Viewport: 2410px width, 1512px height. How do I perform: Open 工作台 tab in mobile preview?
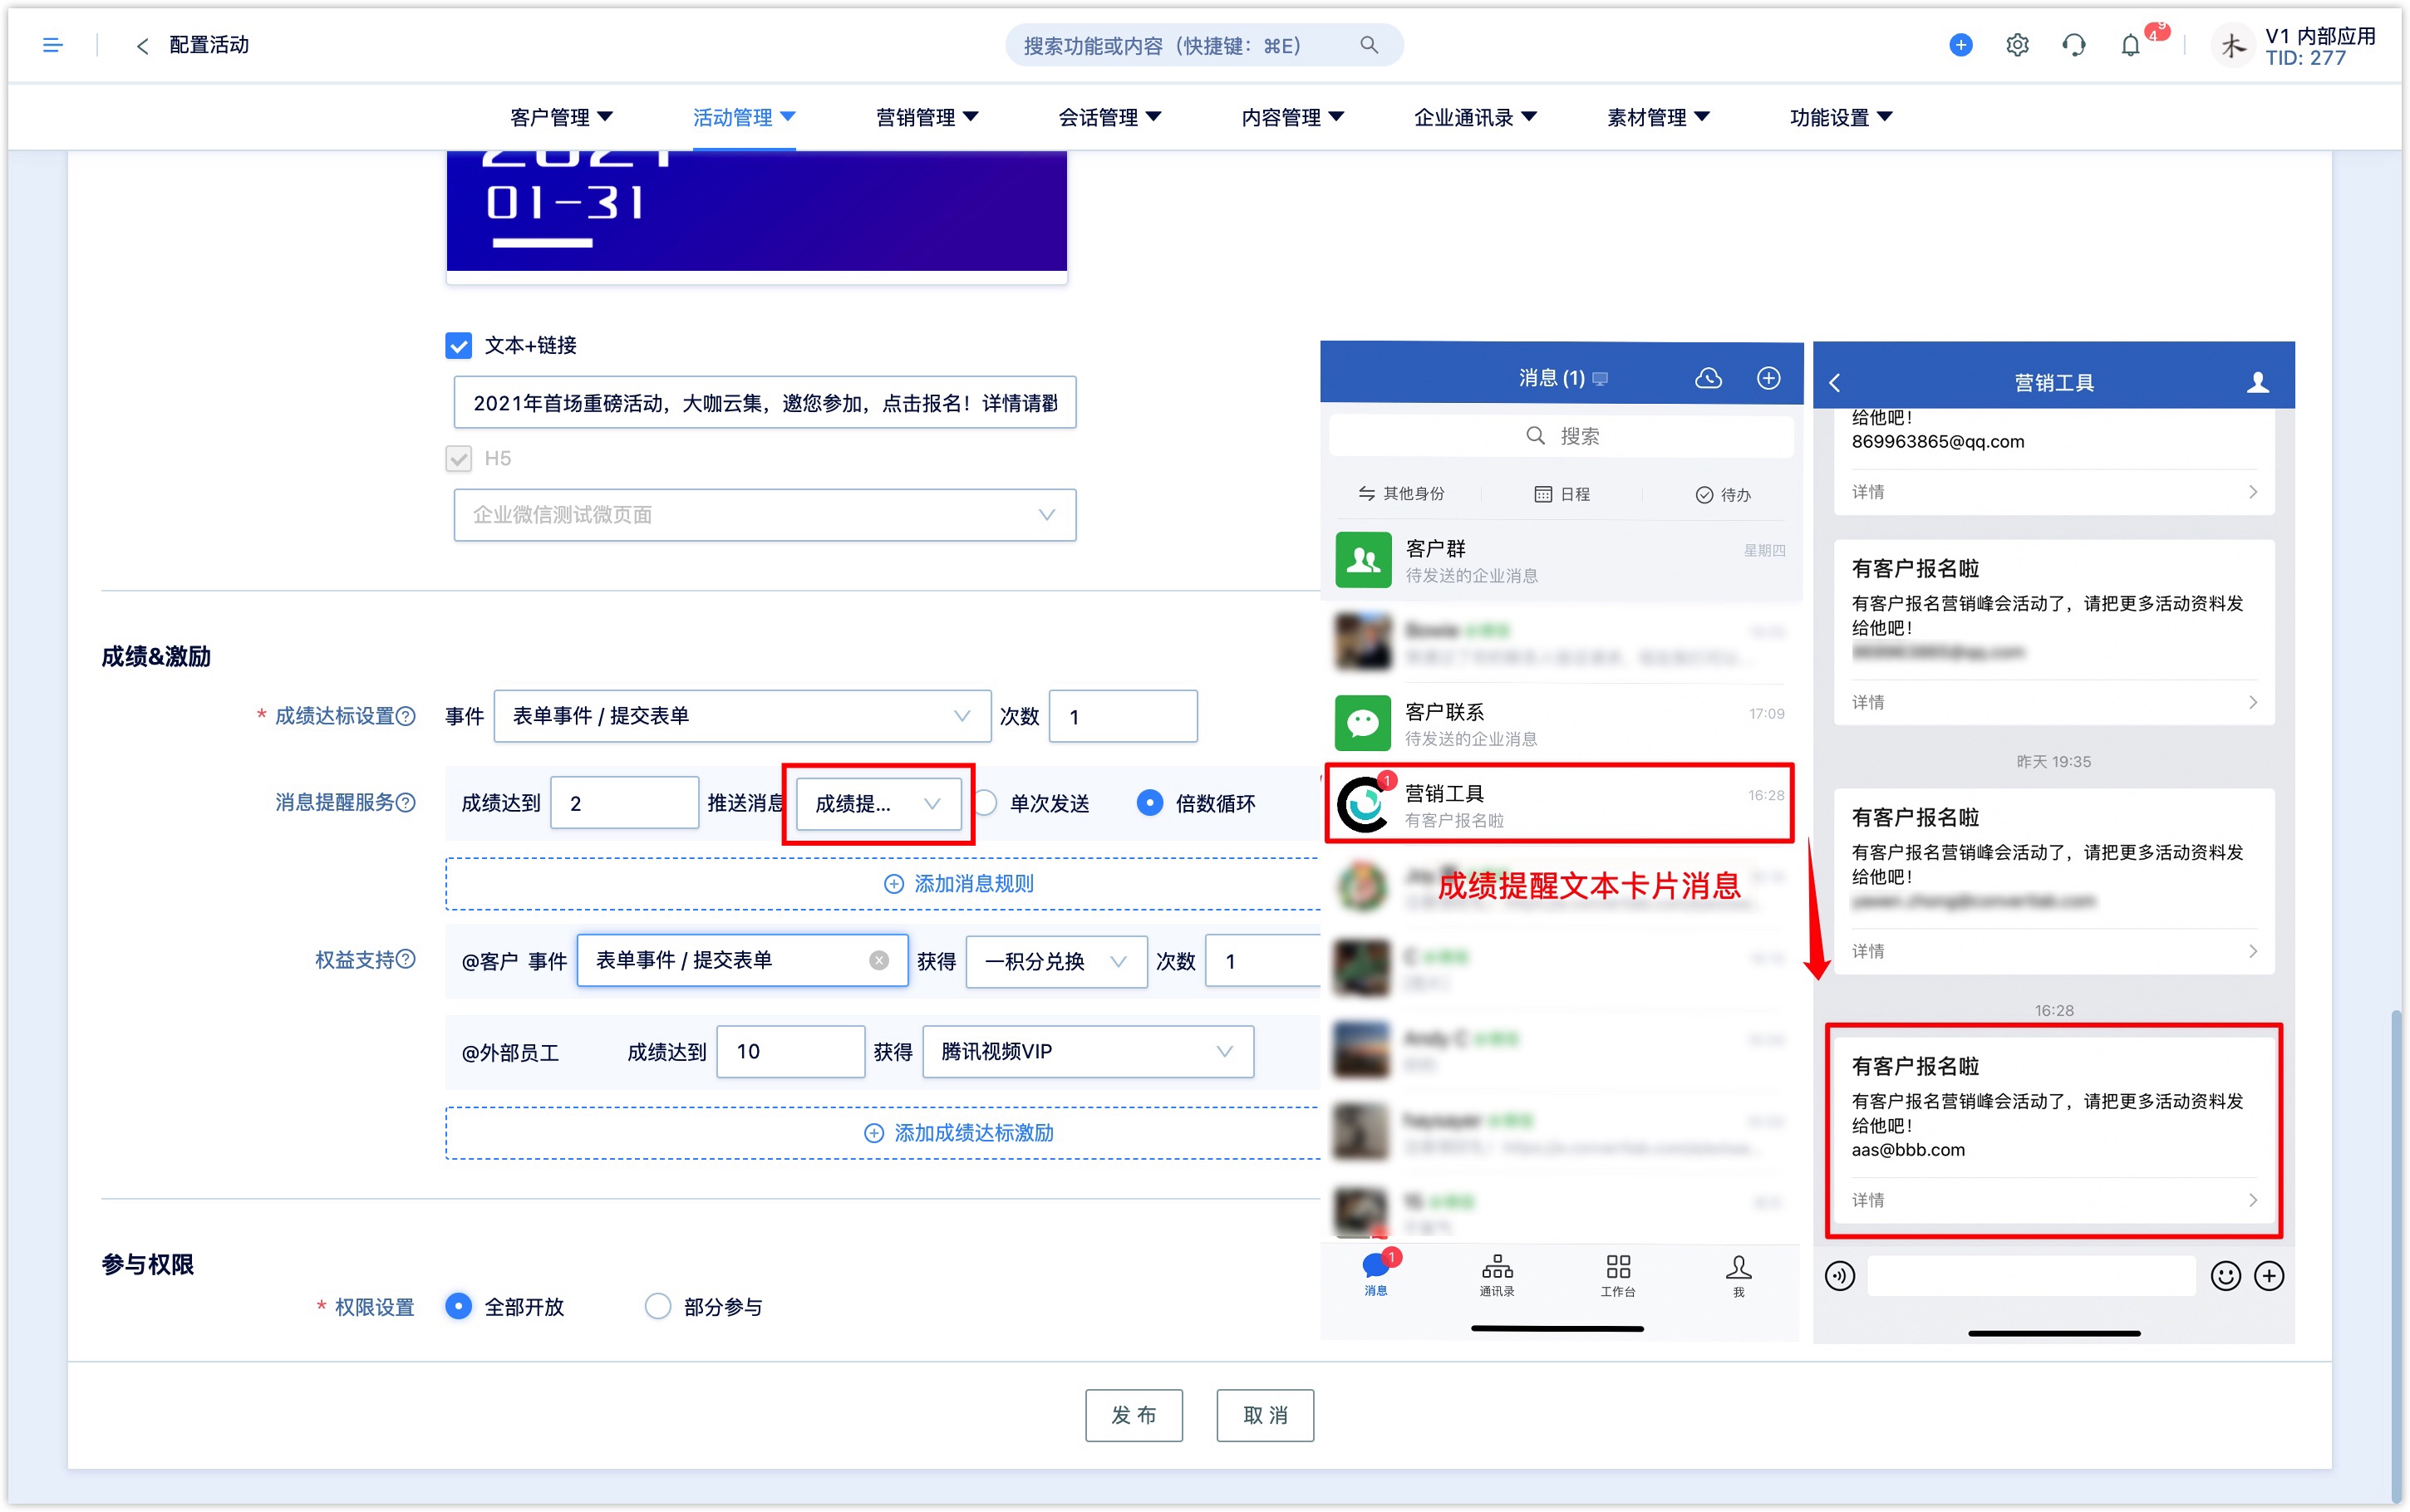pos(1618,1276)
